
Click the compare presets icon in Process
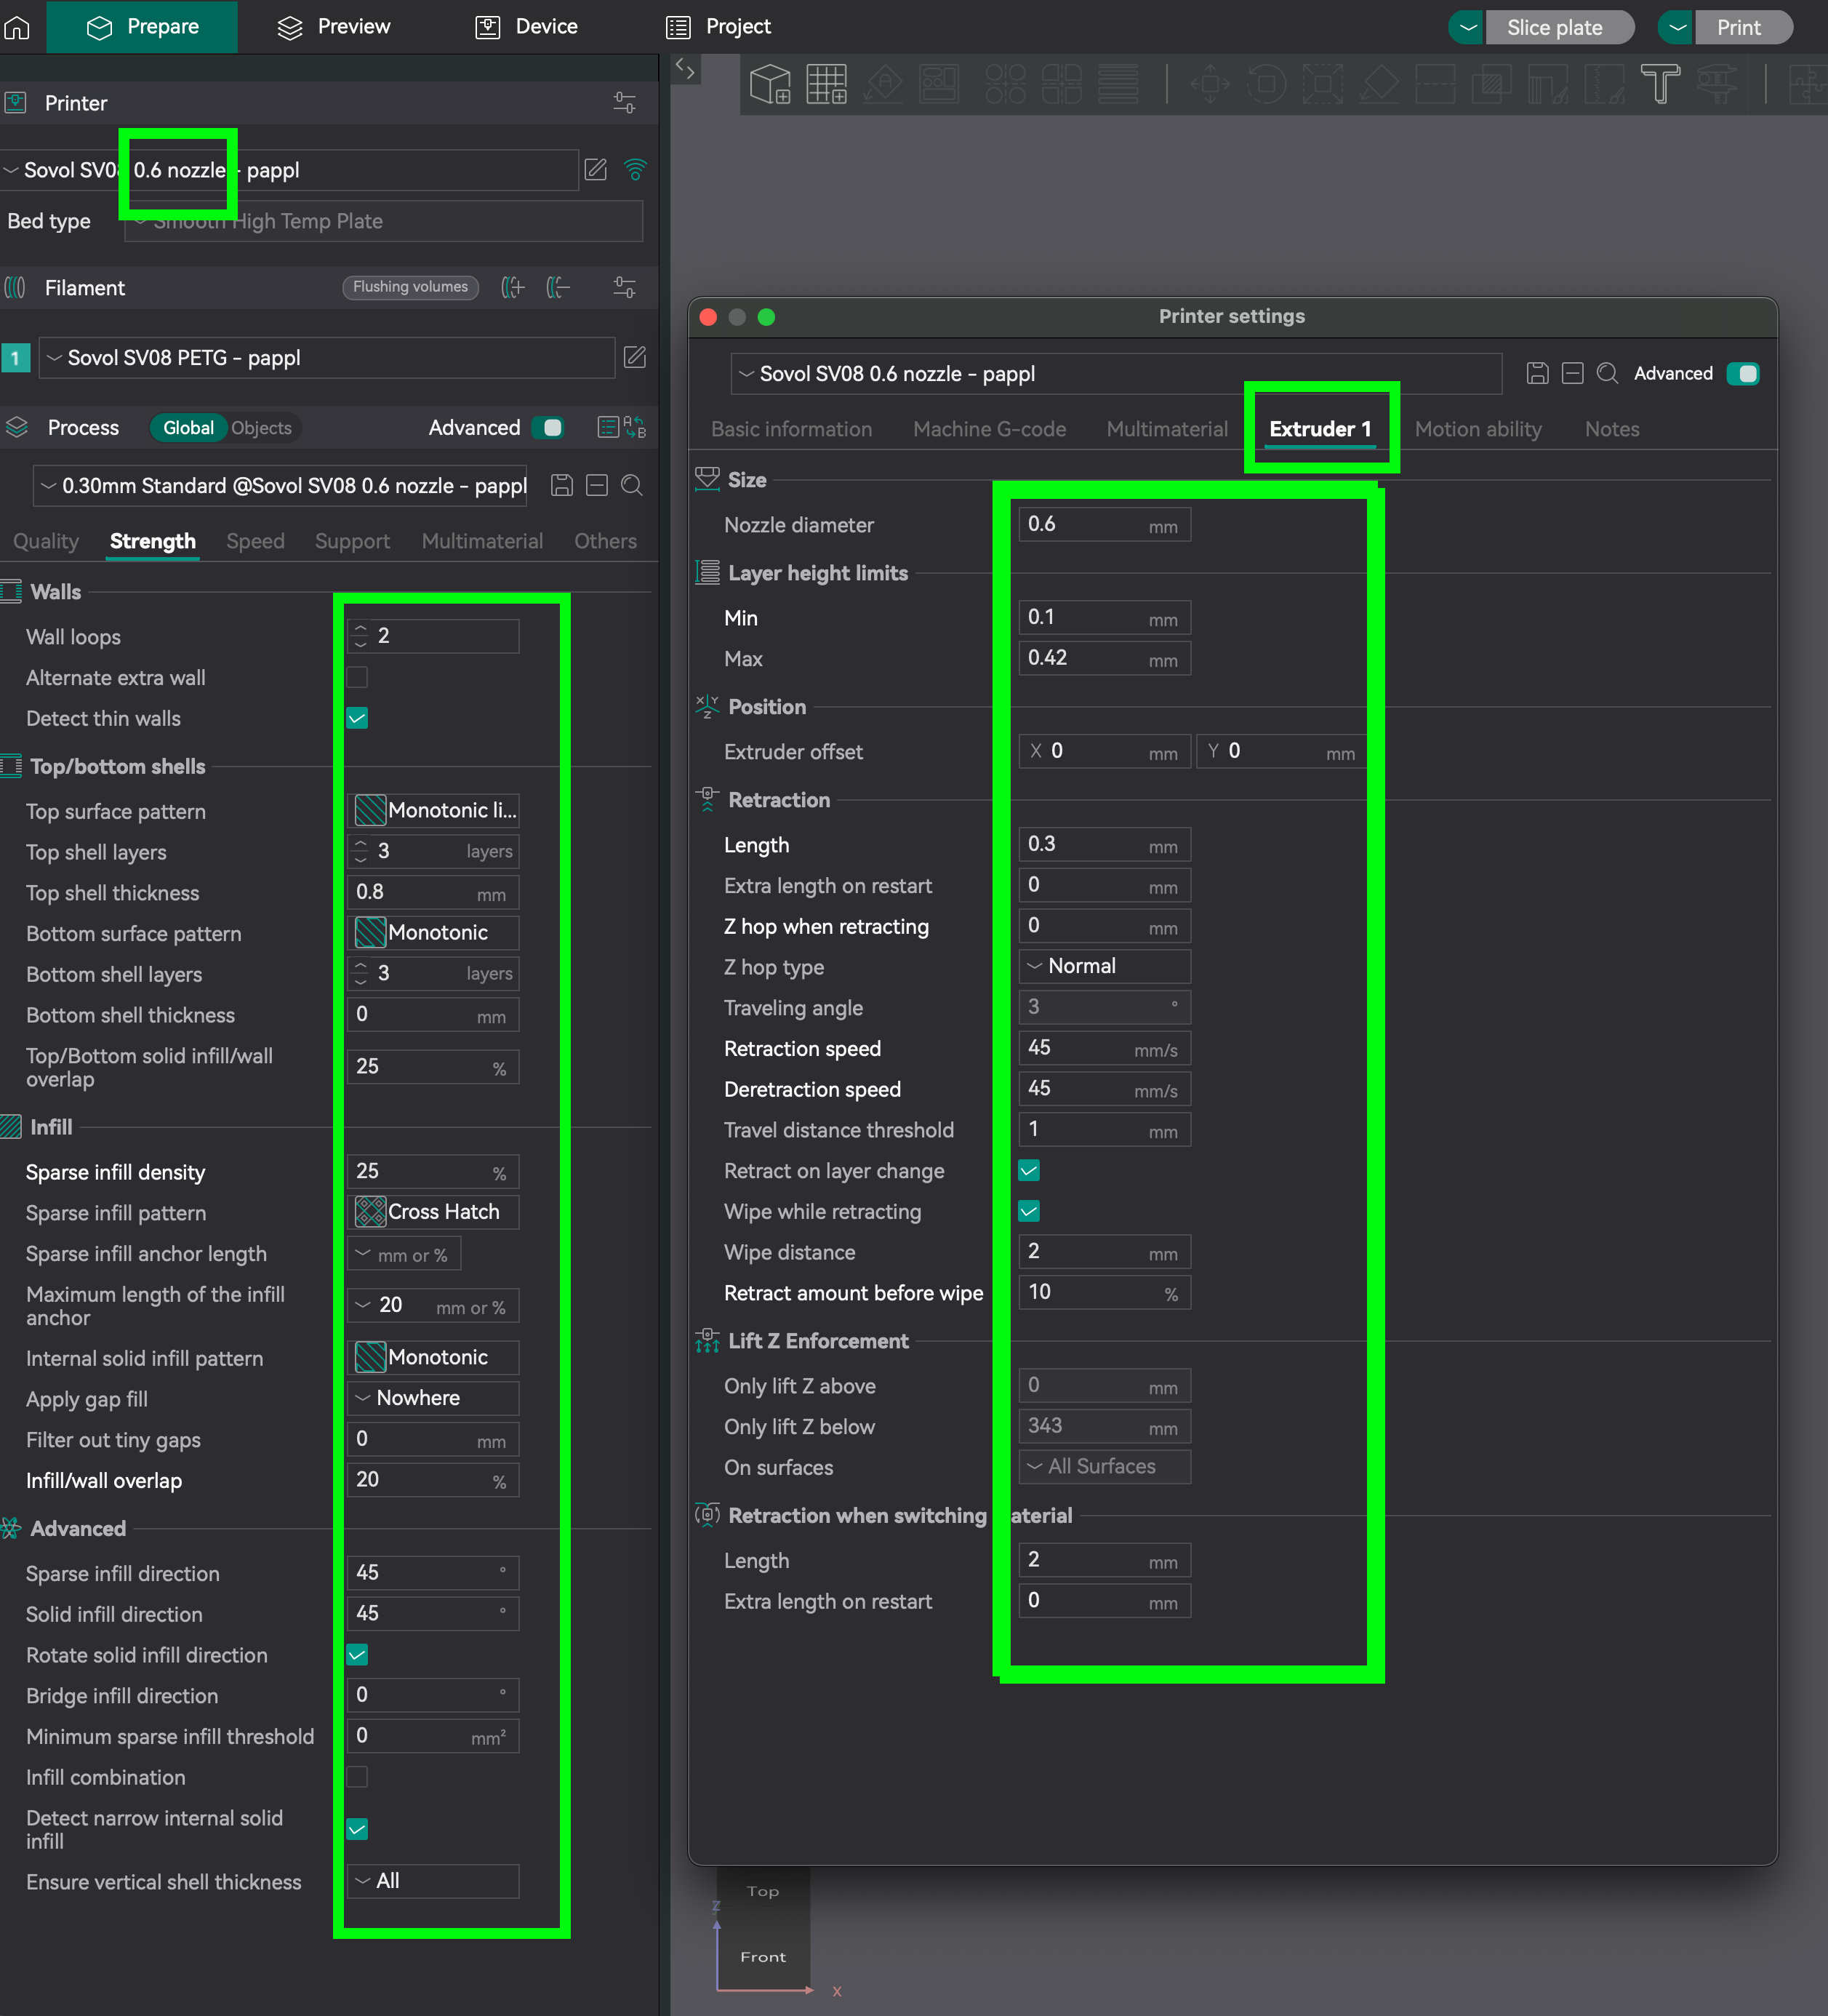(635, 428)
